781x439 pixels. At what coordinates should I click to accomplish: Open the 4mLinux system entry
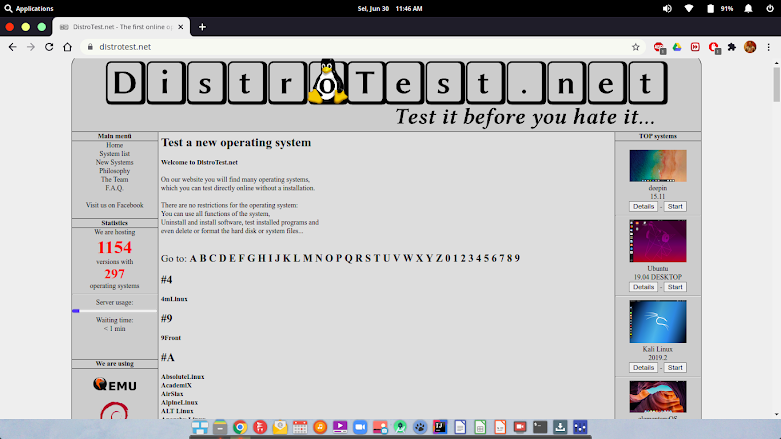[x=174, y=299]
